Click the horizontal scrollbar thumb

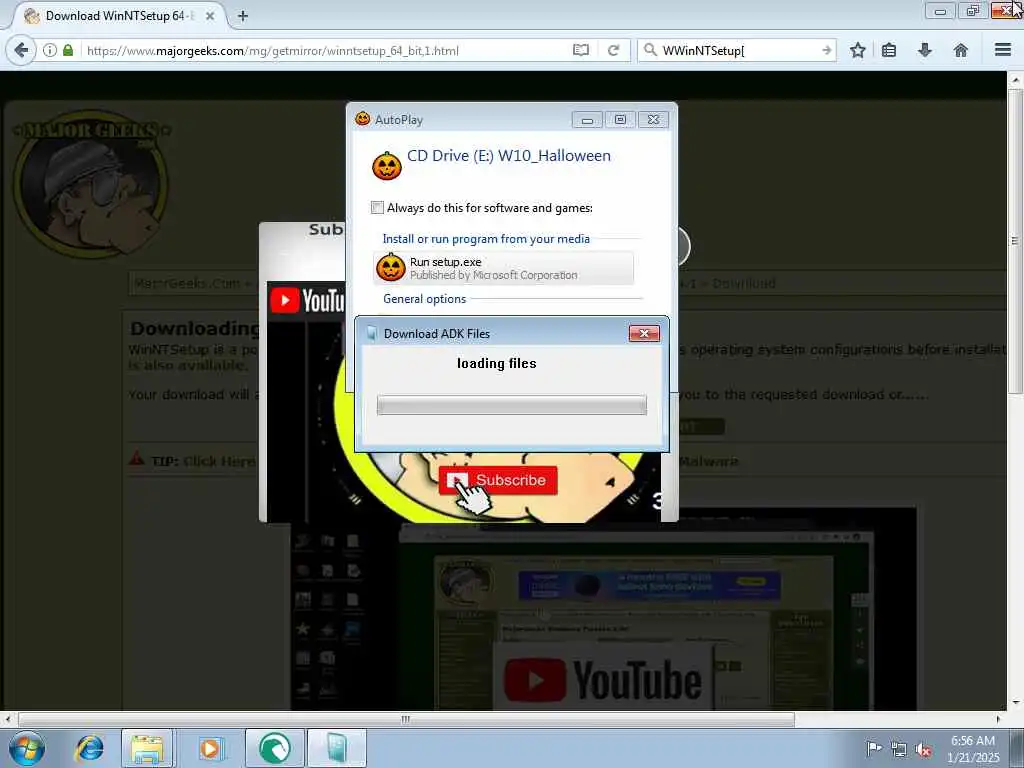(406, 719)
